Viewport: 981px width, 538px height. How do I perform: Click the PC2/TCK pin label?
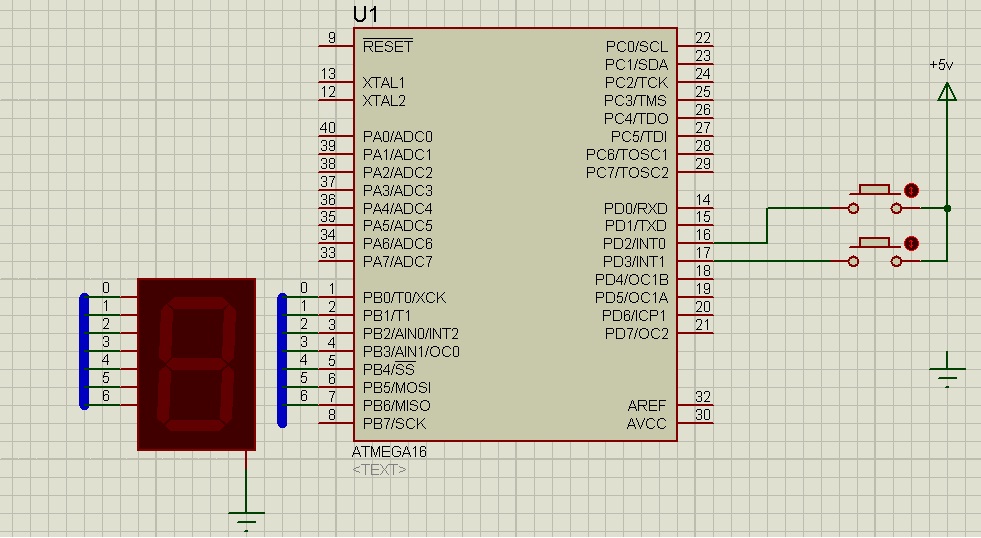[x=636, y=83]
